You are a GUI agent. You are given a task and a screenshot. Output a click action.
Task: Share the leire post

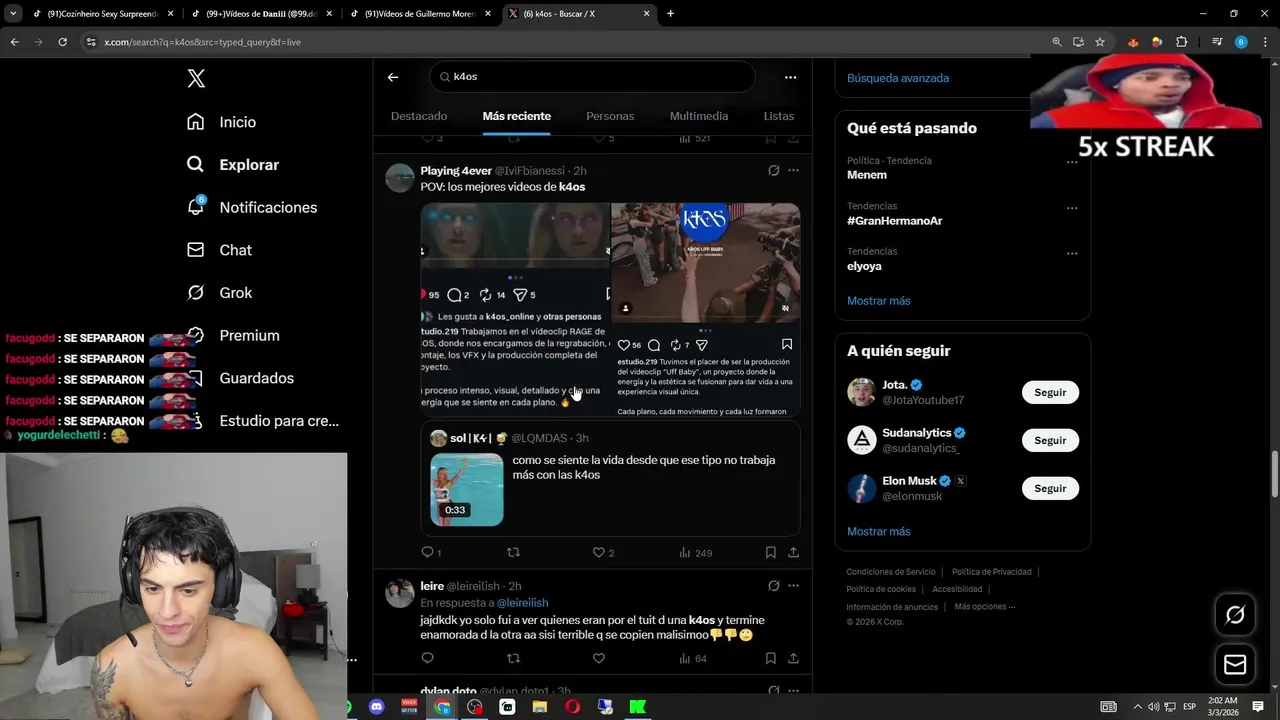[x=793, y=658]
